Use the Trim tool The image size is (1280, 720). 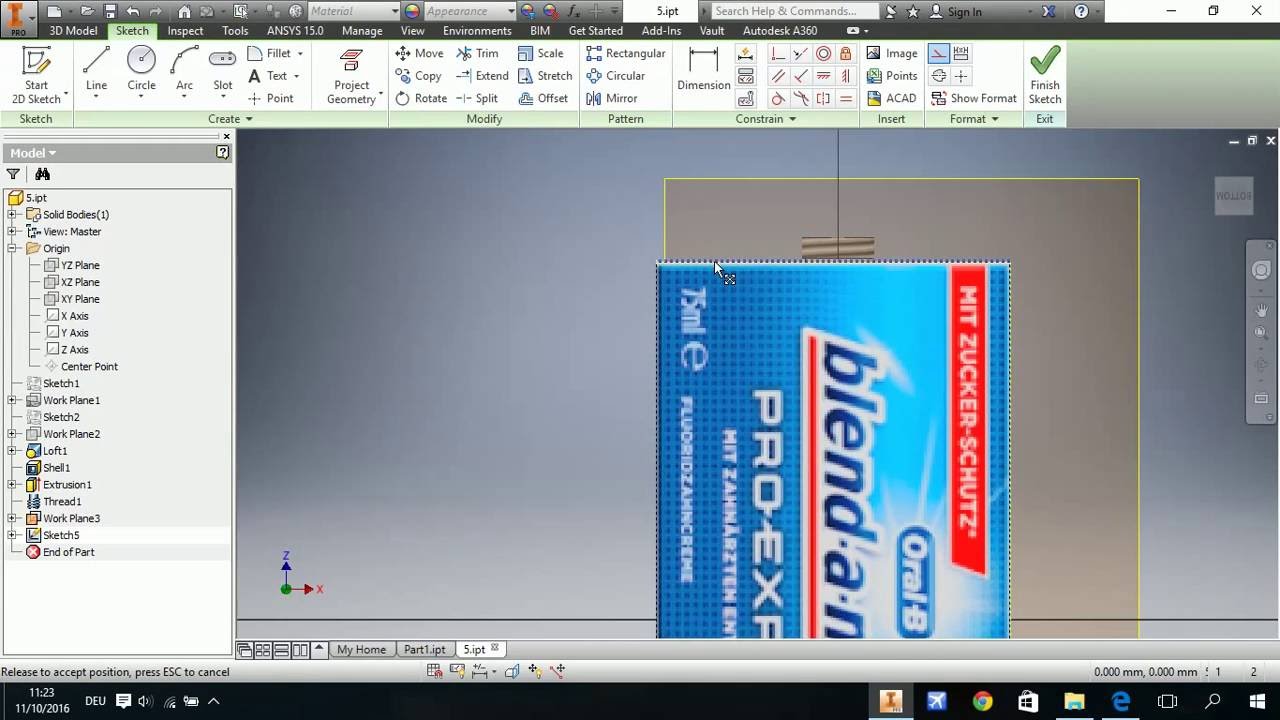tap(477, 53)
